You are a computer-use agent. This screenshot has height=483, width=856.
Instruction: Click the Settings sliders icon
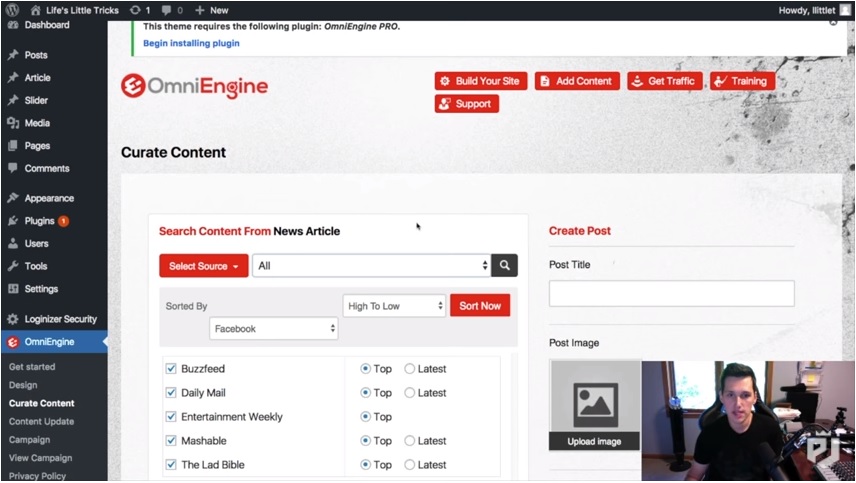click(13, 289)
